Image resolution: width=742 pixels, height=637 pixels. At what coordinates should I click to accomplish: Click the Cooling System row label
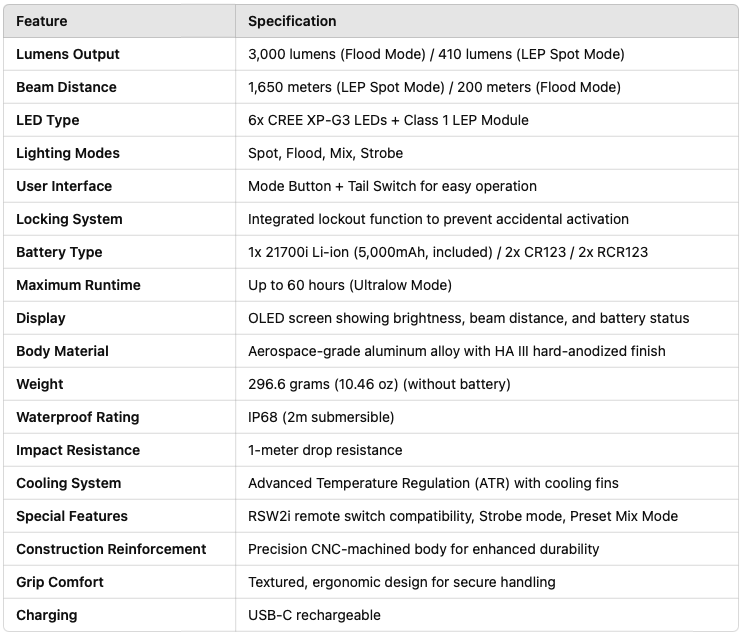(68, 483)
